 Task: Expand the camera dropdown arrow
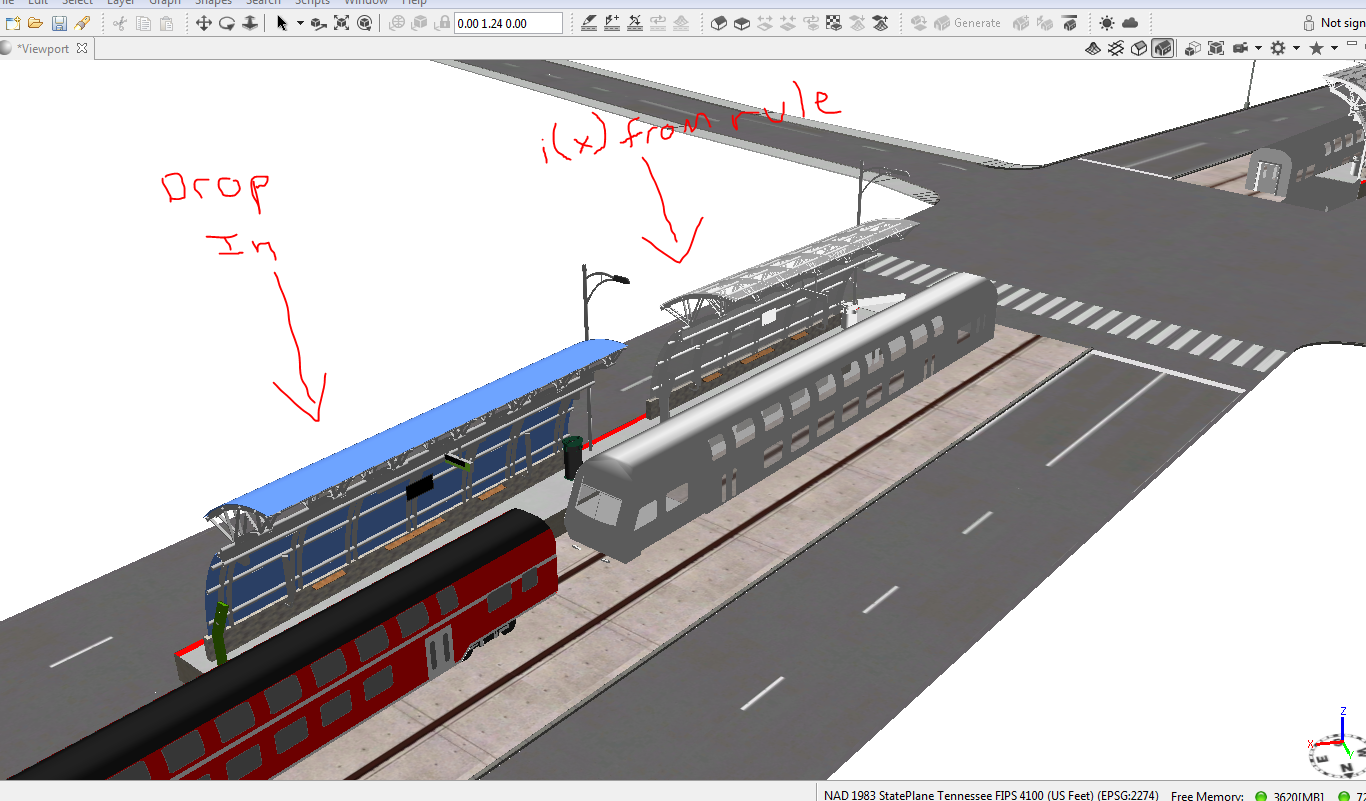click(x=1258, y=48)
